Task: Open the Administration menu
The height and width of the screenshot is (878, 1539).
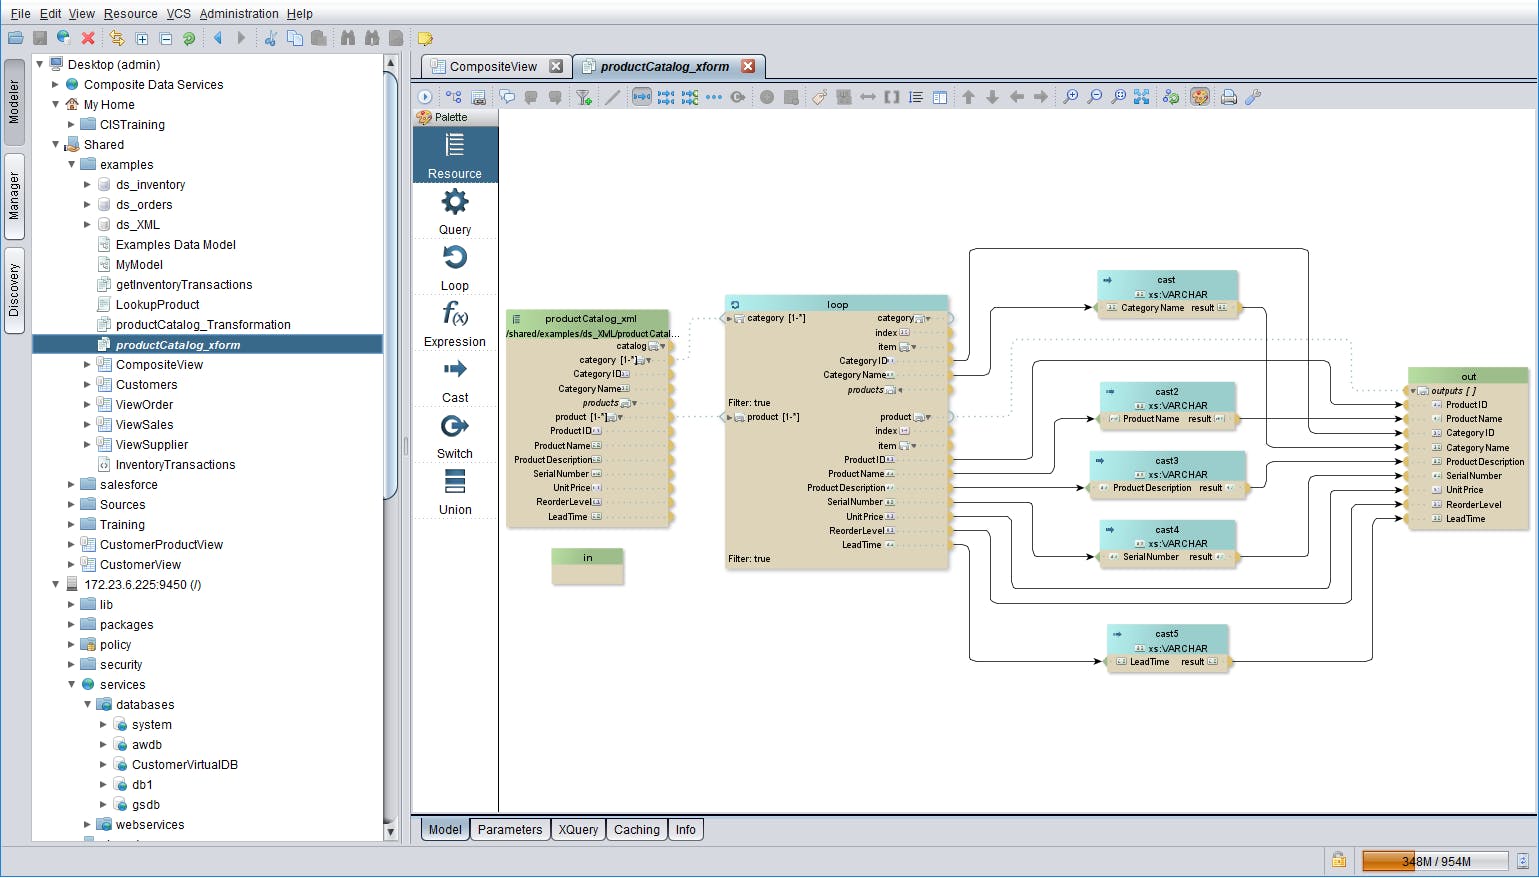Action: coord(239,13)
